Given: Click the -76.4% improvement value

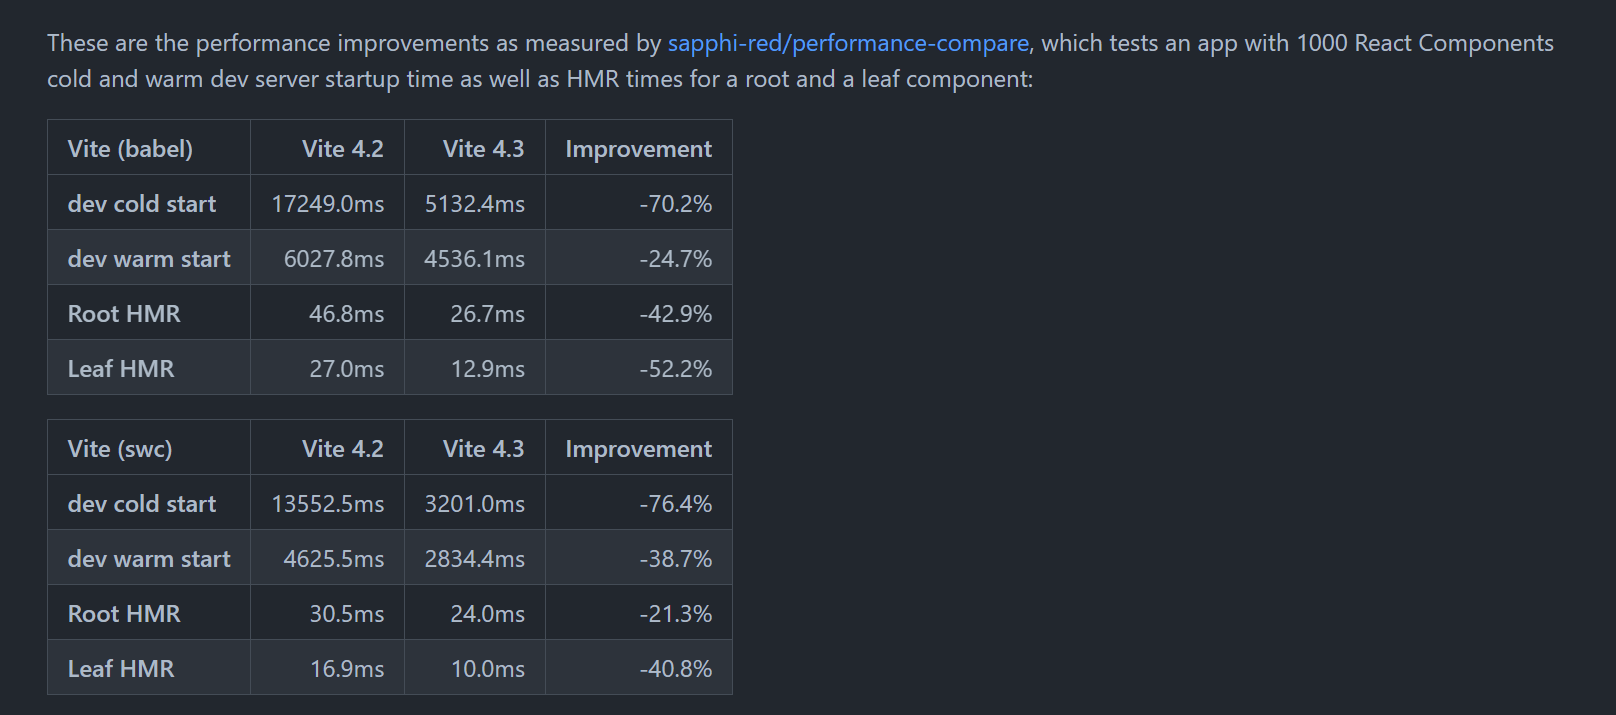Looking at the screenshot, I should pyautogui.click(x=675, y=504).
